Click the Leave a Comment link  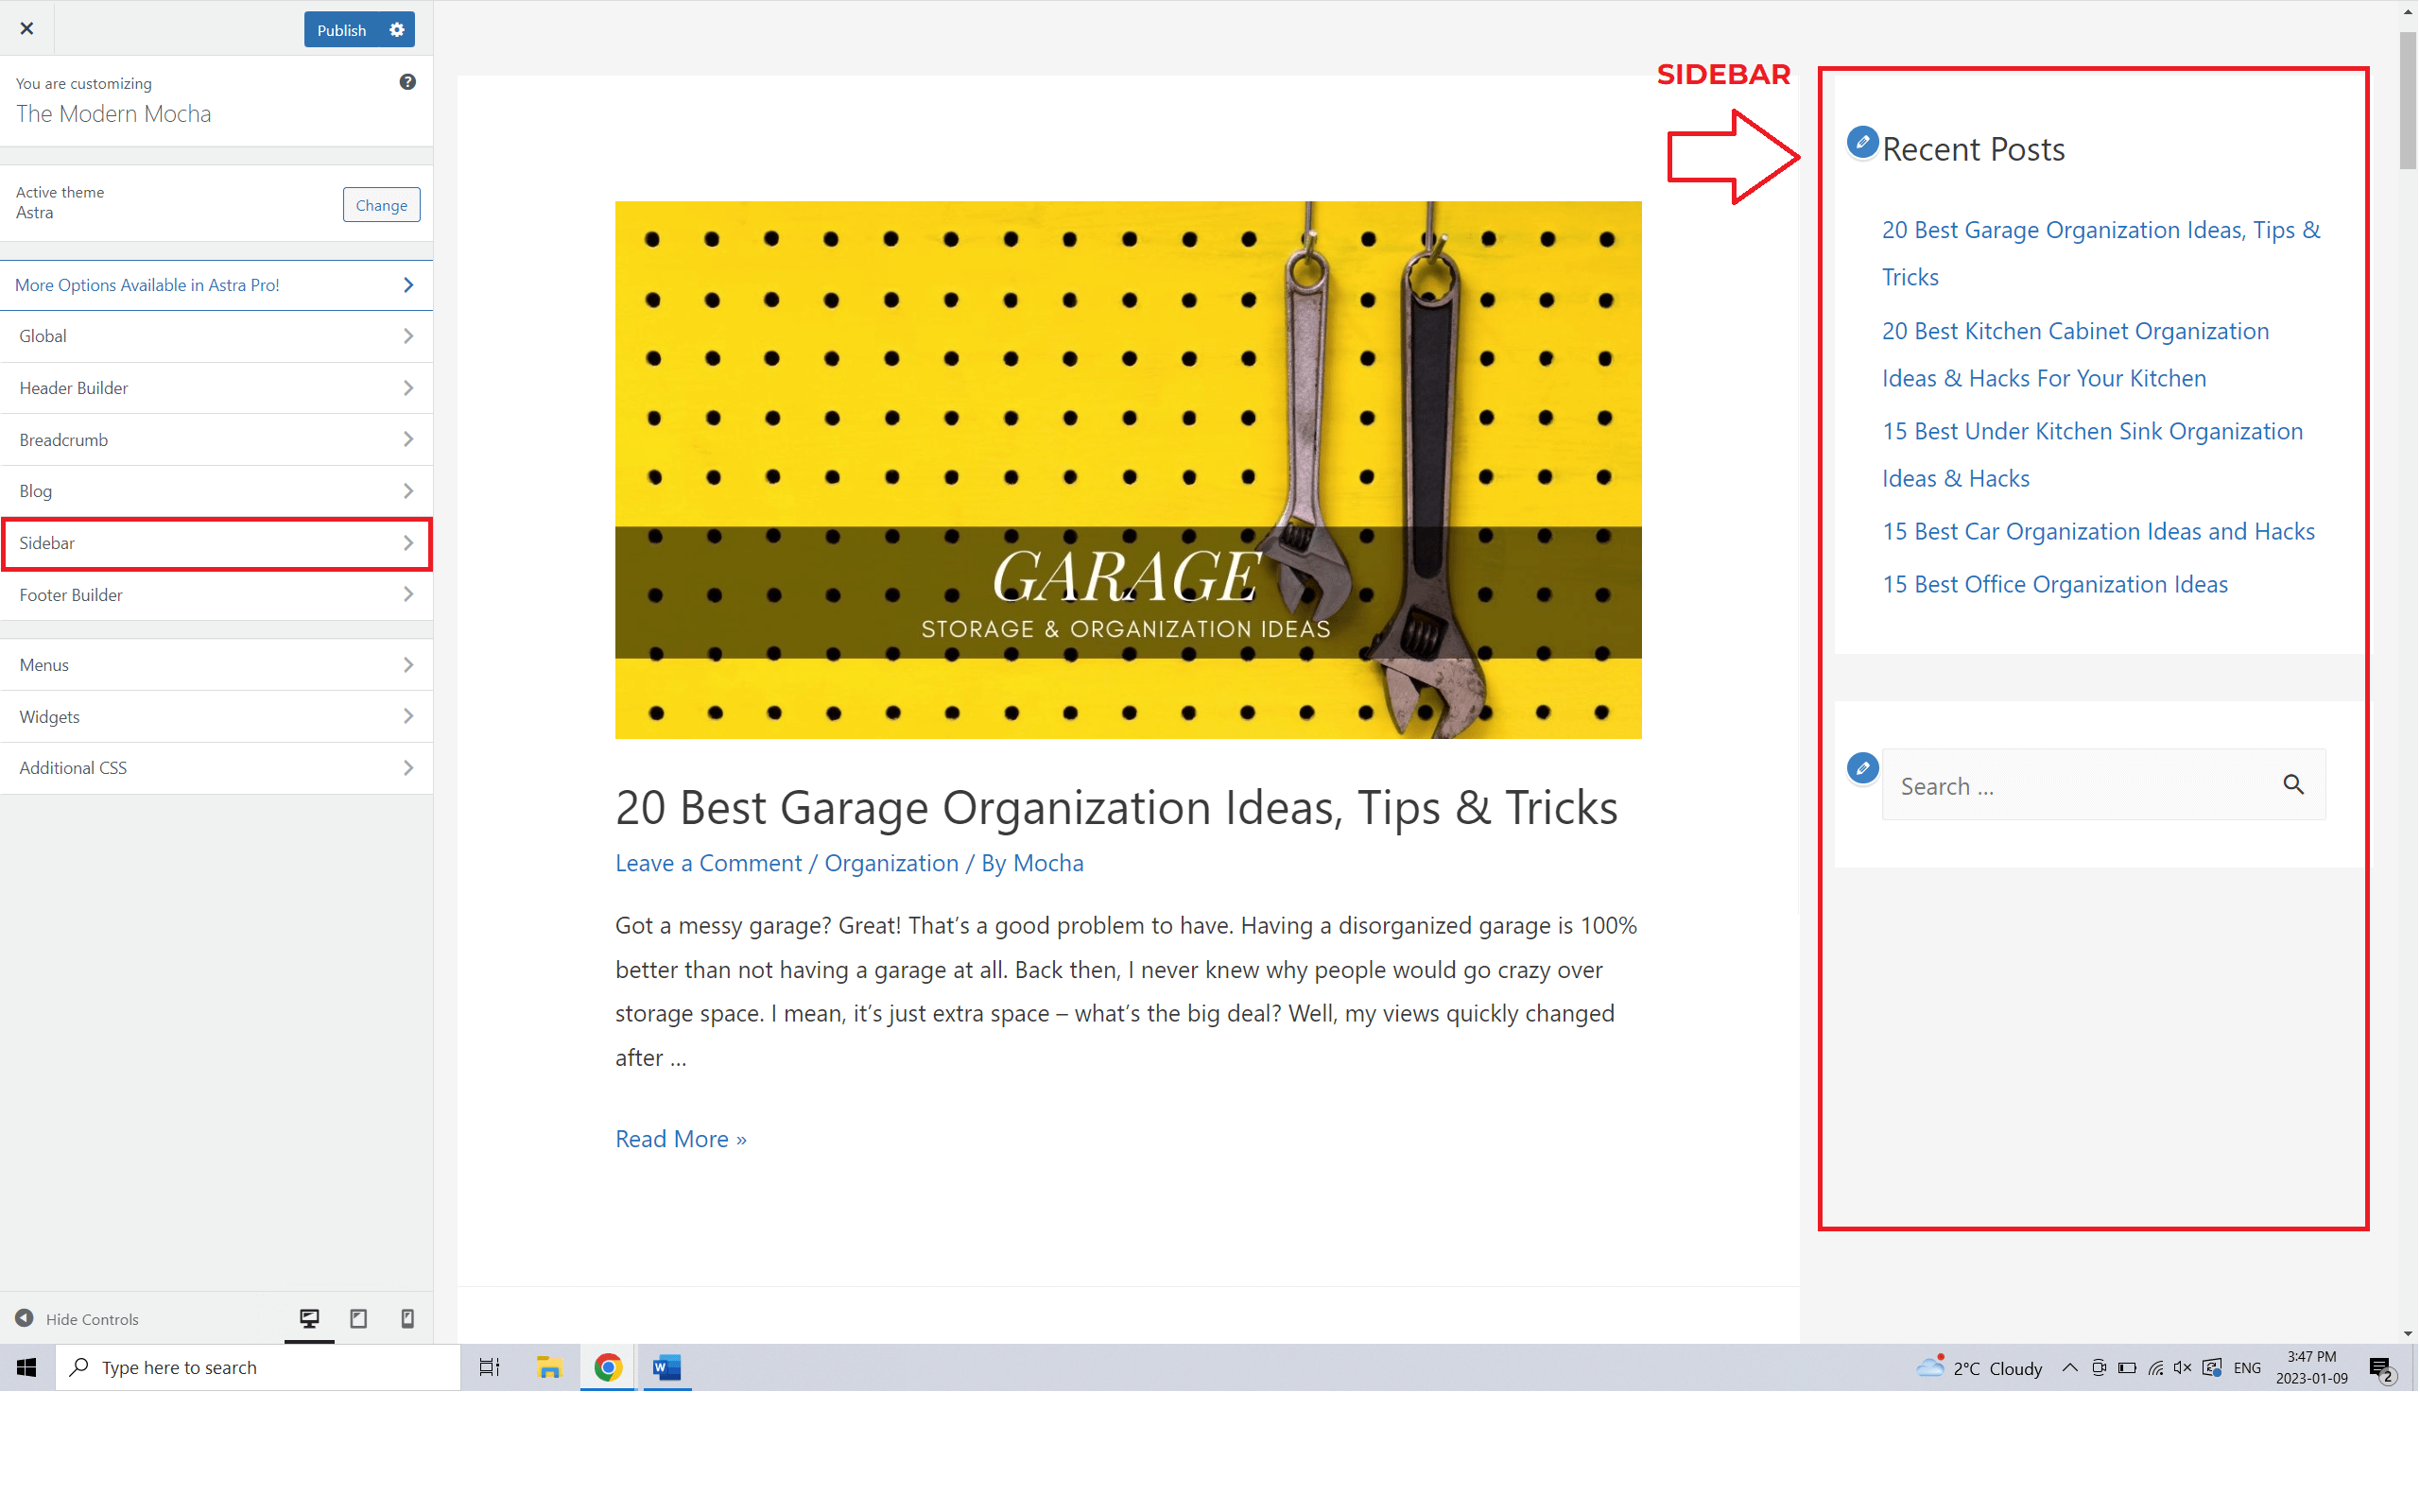[x=708, y=863]
